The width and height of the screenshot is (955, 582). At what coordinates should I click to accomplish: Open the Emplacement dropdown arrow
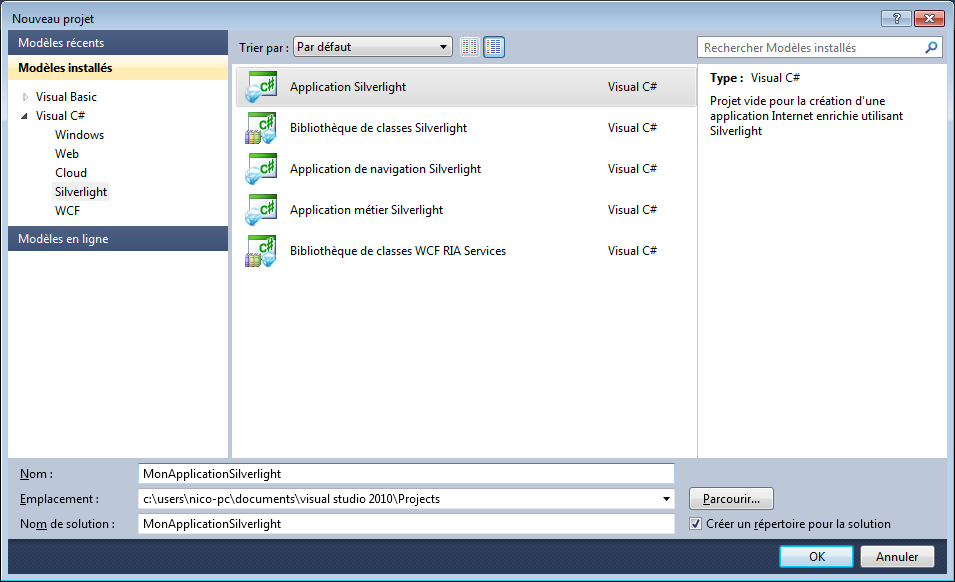pyautogui.click(x=666, y=499)
